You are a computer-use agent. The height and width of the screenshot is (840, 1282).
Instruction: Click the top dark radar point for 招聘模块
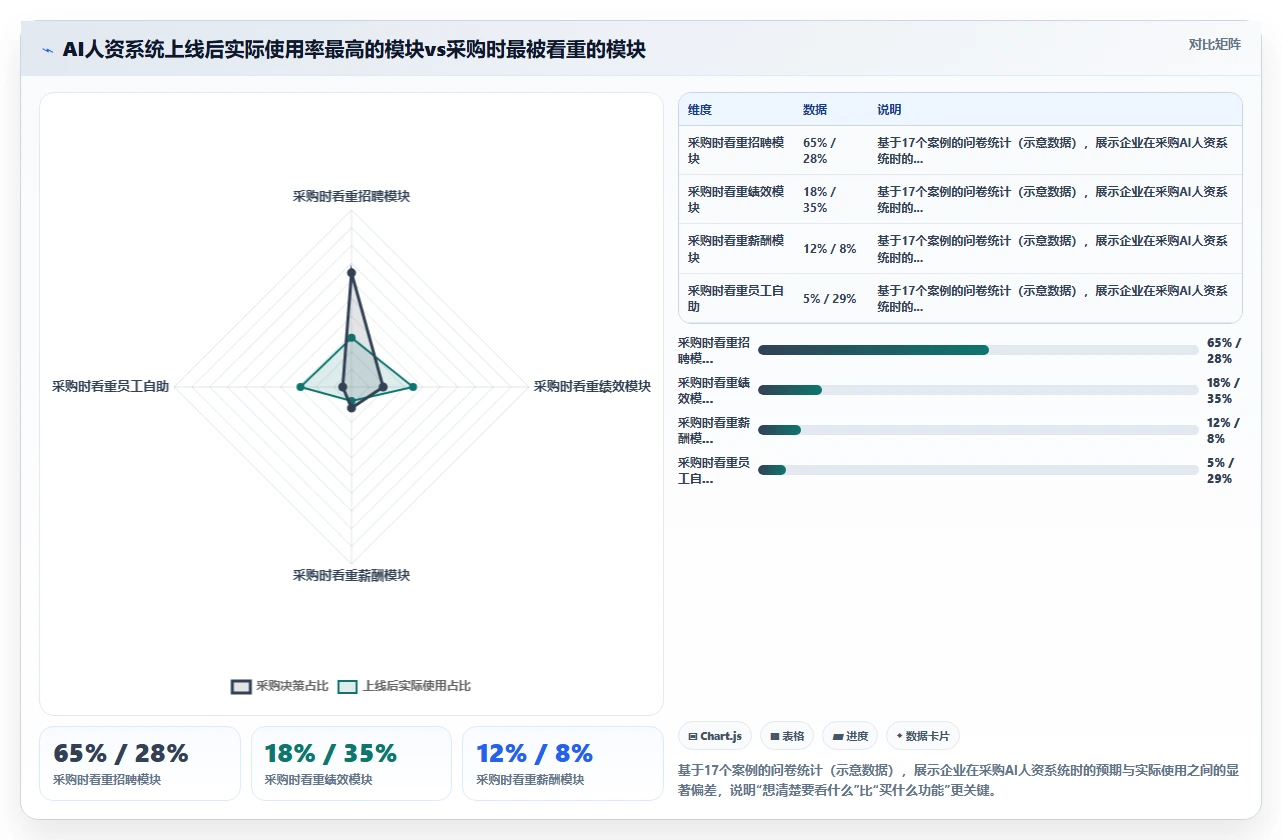[x=351, y=272]
